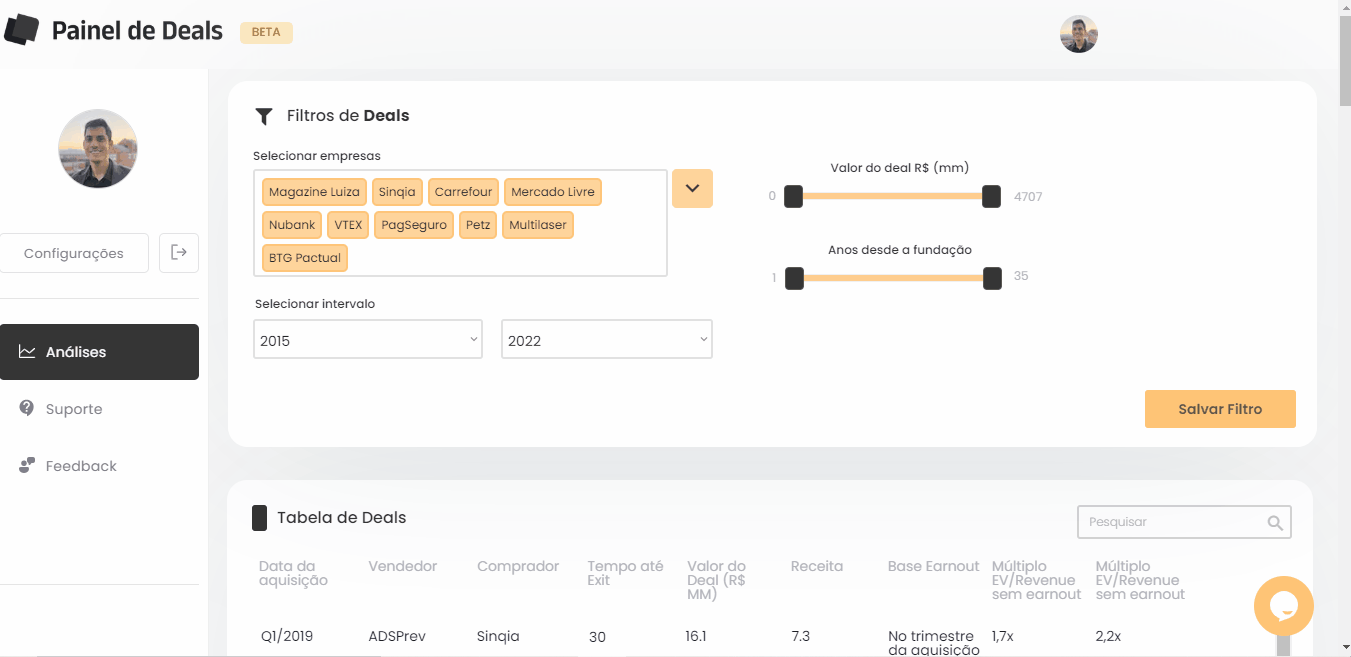Image resolution: width=1351 pixels, height=657 pixels.
Task: Open the Suporte menu item
Action: click(74, 409)
